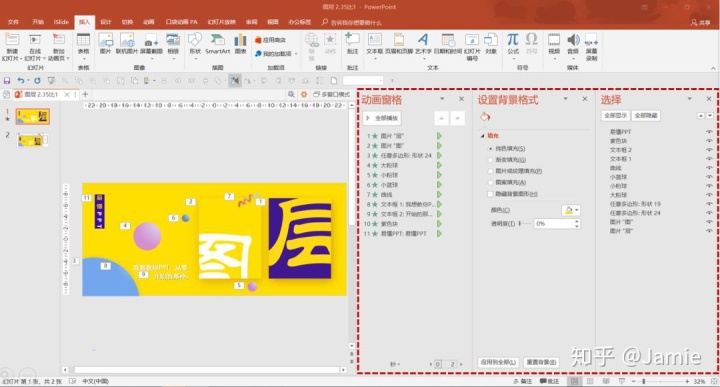The height and width of the screenshot is (387, 720).
Task: Open 应用商店 (Store) add-ins
Action: pyautogui.click(x=270, y=40)
